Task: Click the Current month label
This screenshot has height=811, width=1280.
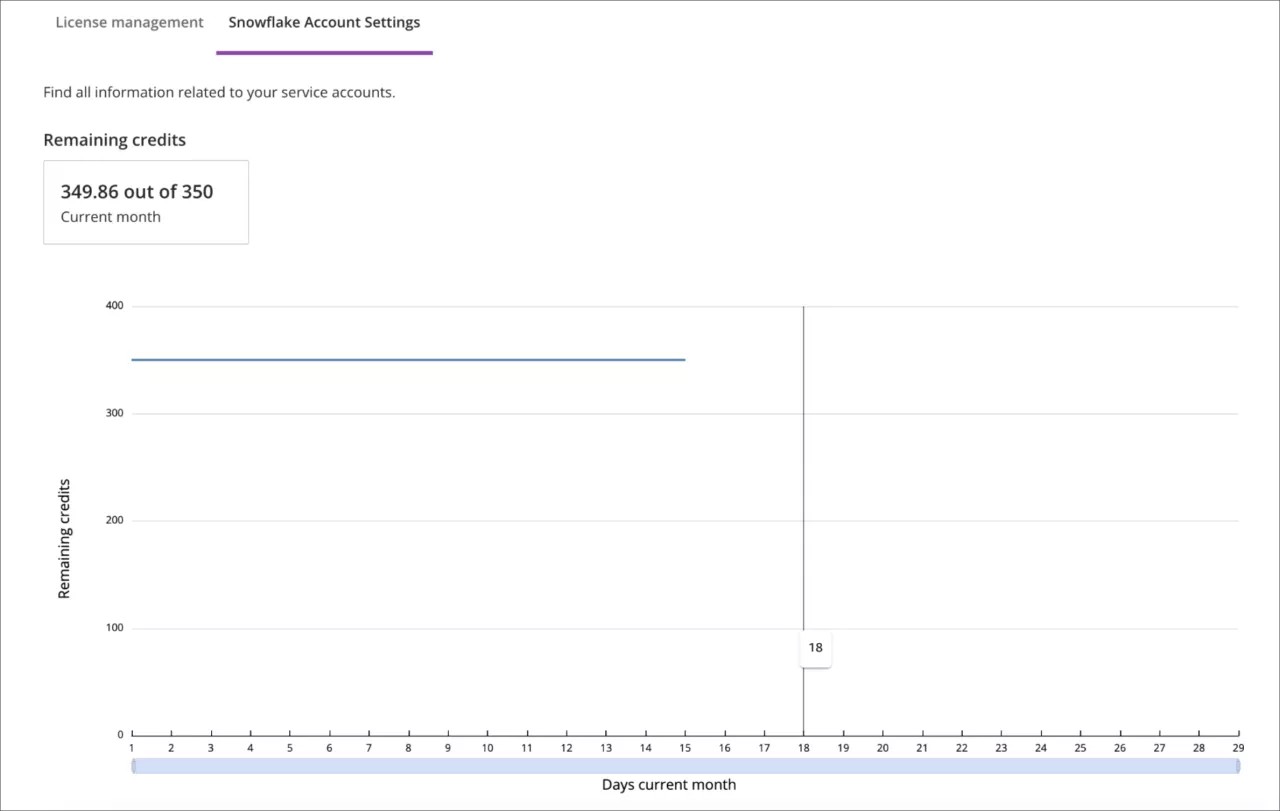Action: pyautogui.click(x=110, y=216)
